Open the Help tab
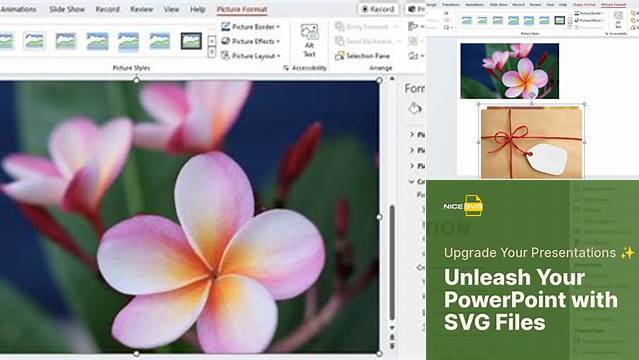The width and height of the screenshot is (639, 360). click(x=198, y=9)
